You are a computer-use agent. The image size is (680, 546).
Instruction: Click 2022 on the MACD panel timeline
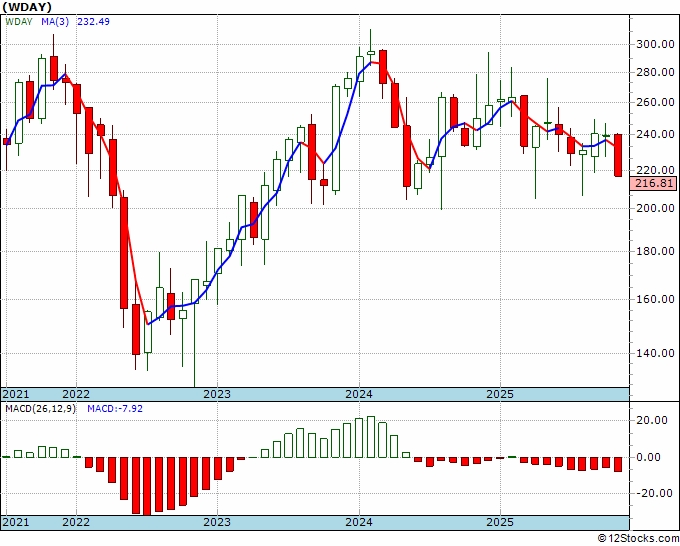coord(76,522)
